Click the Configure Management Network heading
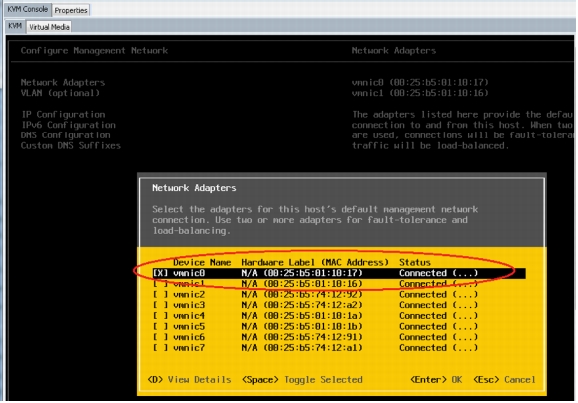 [x=94, y=51]
